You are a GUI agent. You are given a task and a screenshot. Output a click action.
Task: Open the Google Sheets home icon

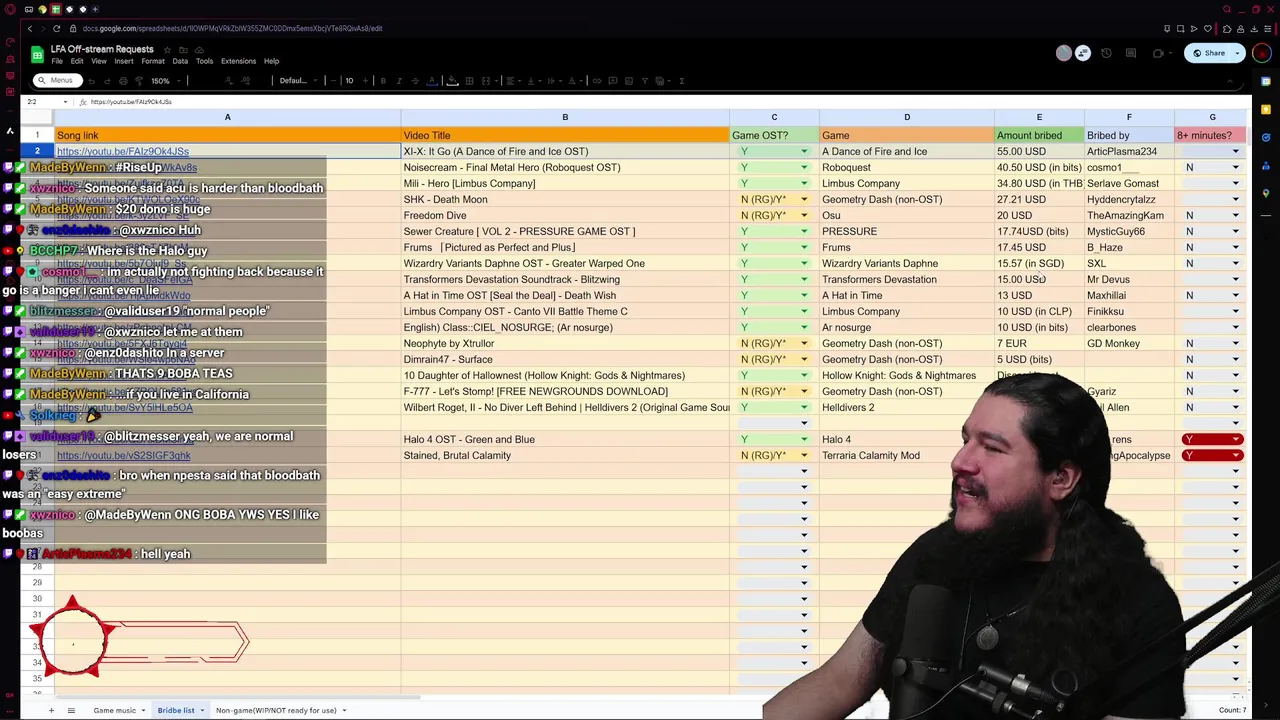pos(37,54)
